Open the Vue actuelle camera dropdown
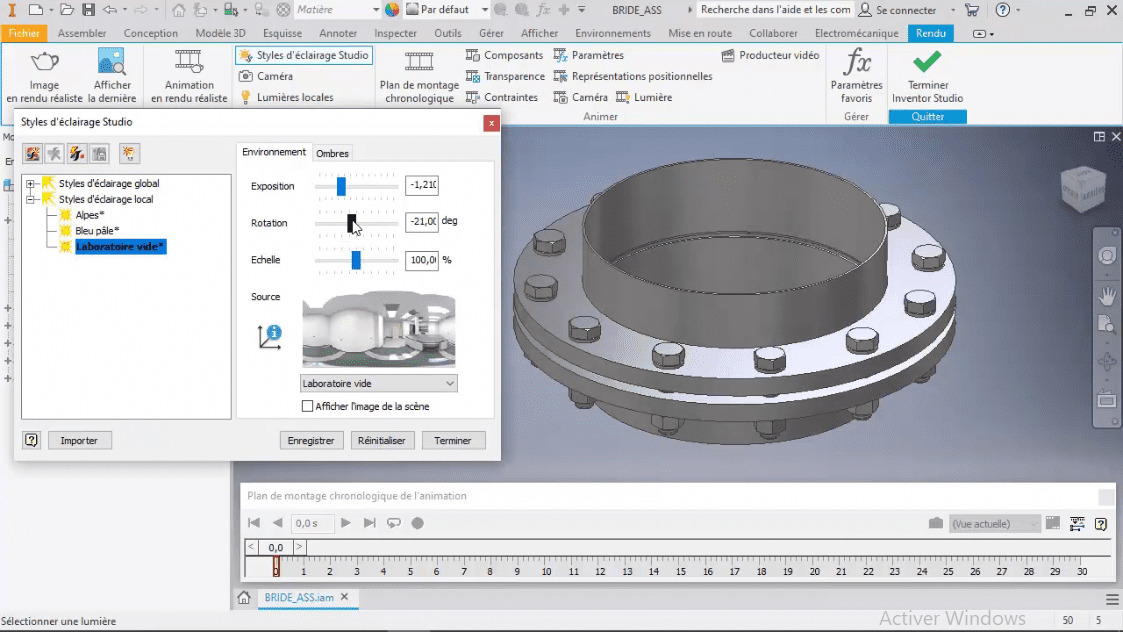Screen dimensions: 1123x632 click(x=994, y=523)
